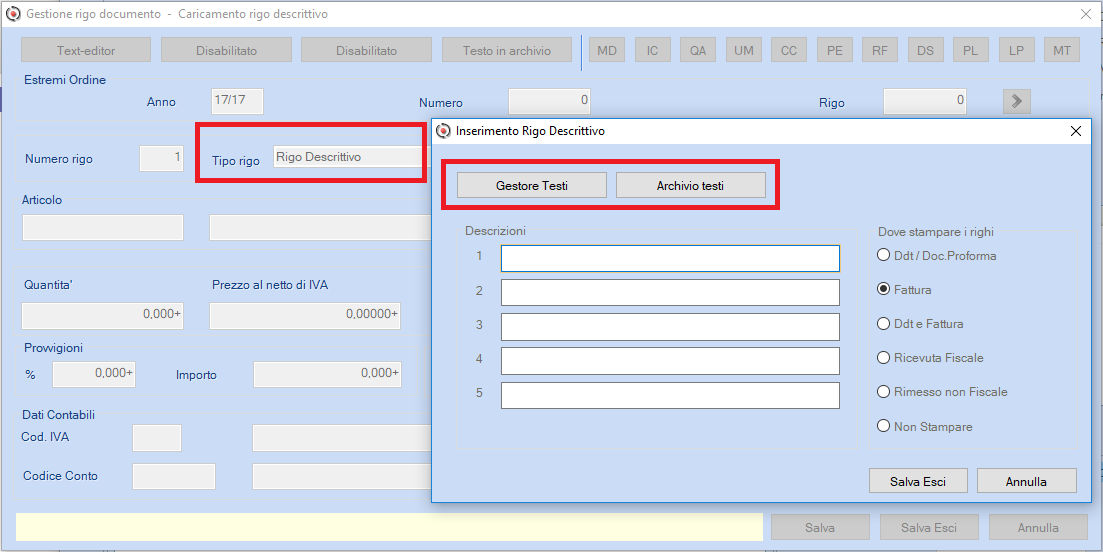Viewport: 1103px width, 552px height.
Task: Click the LP toolbar button
Action: point(1016,50)
